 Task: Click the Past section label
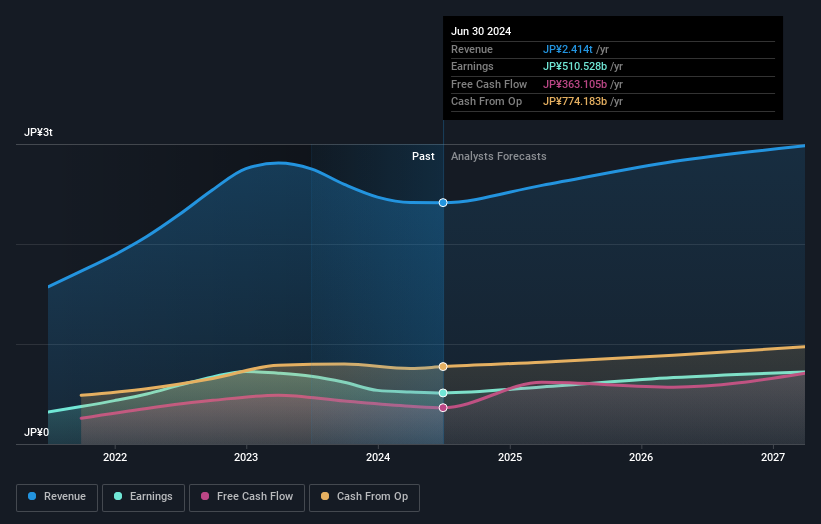tap(423, 157)
